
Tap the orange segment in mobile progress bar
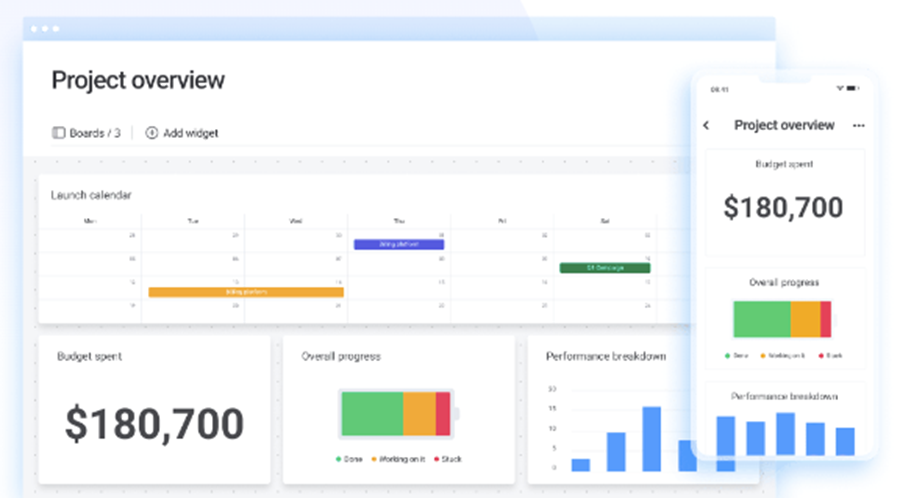tap(805, 319)
